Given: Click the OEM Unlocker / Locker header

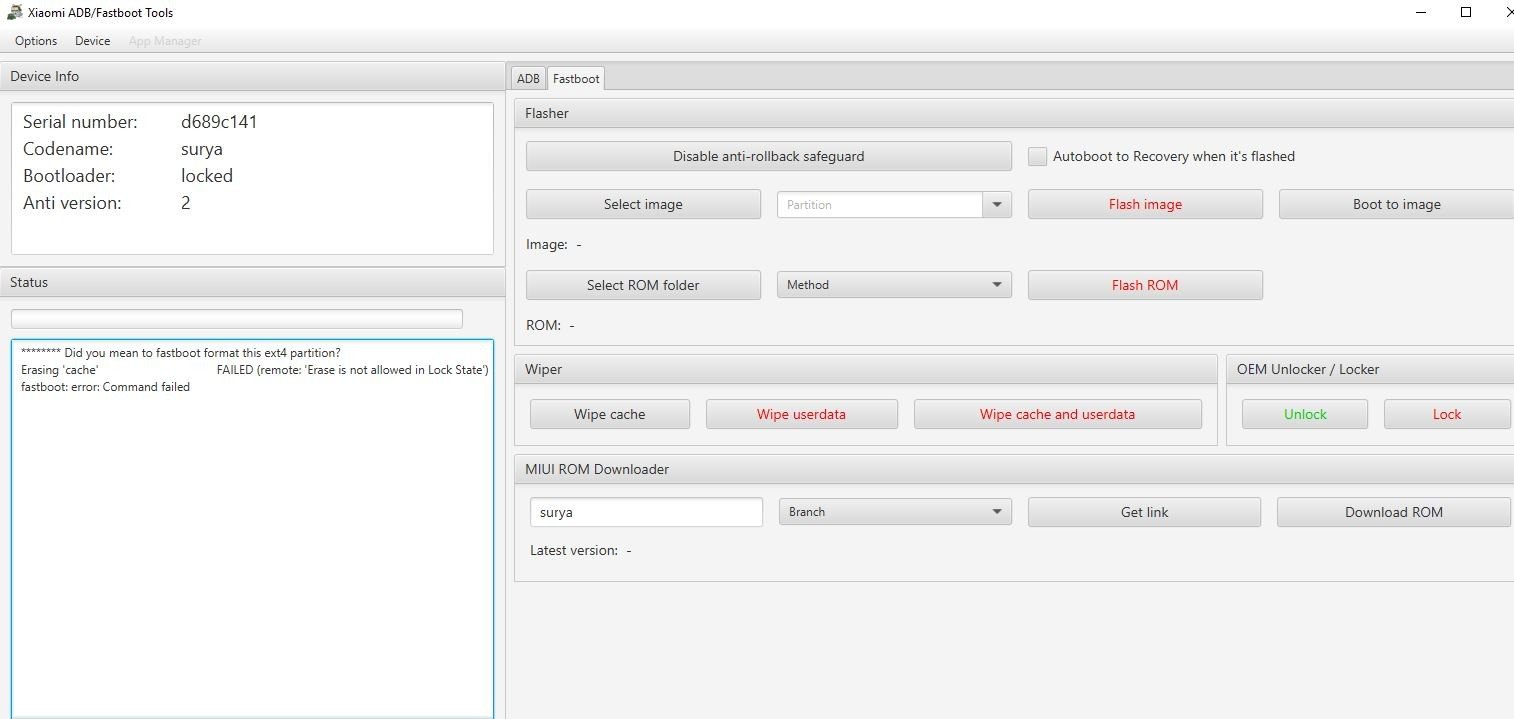Looking at the screenshot, I should point(1370,369).
